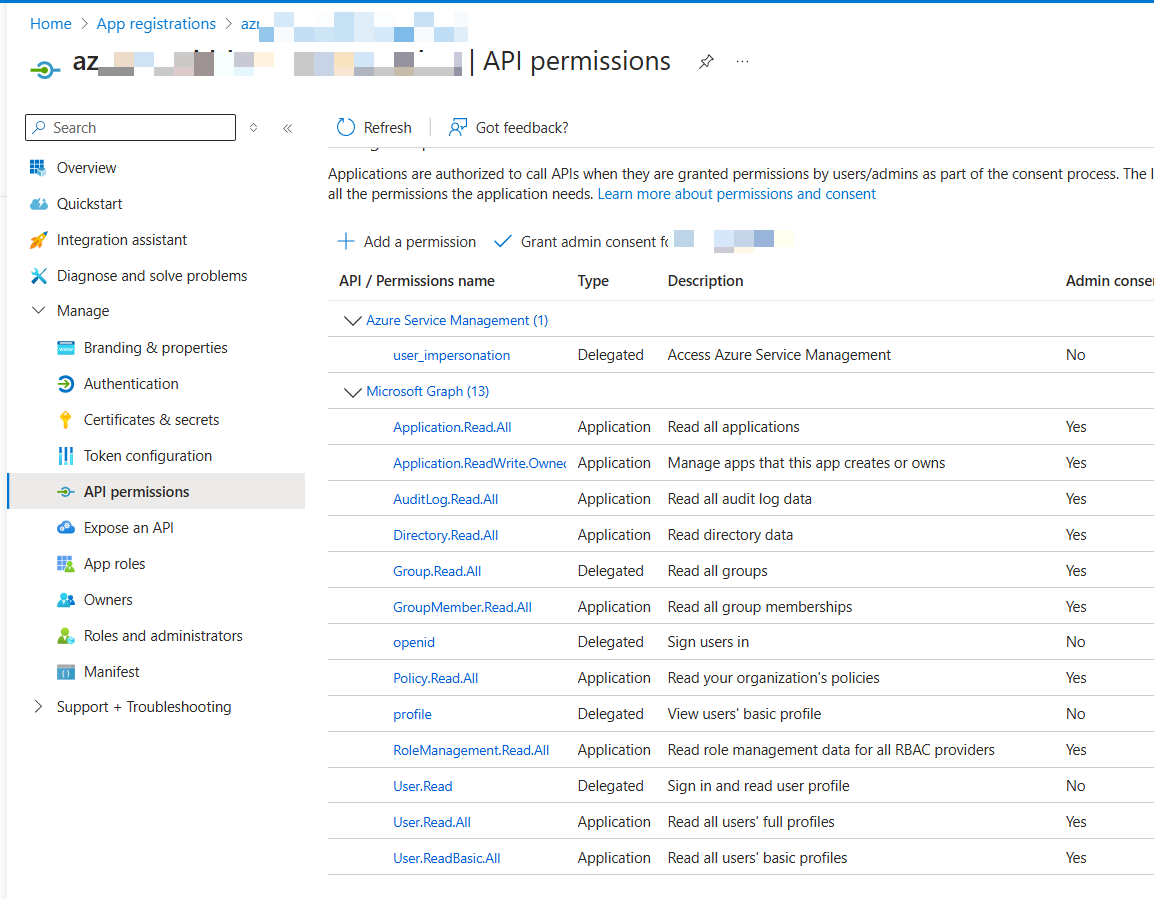Open Quickstart in the sidebar menu

point(89,204)
